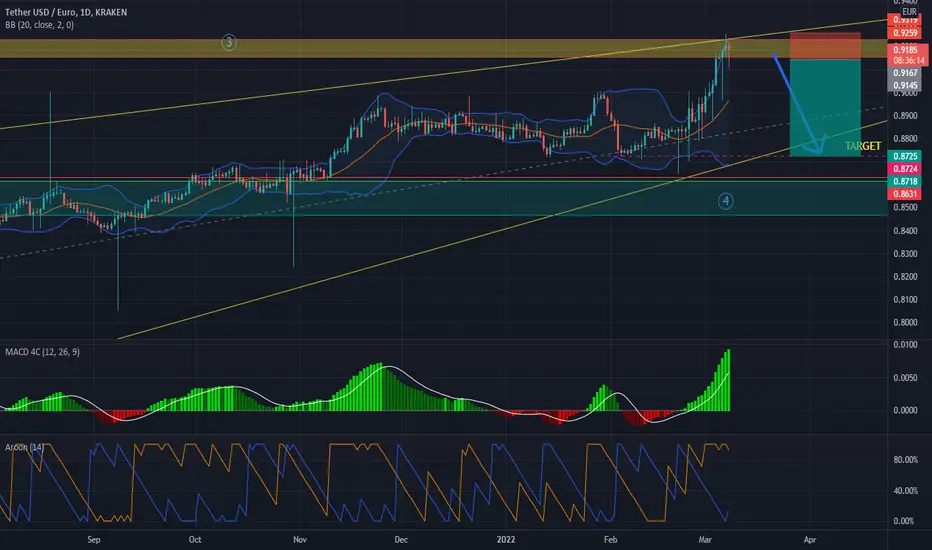
Task: Click the Mar label on time axis
Action: (705, 540)
